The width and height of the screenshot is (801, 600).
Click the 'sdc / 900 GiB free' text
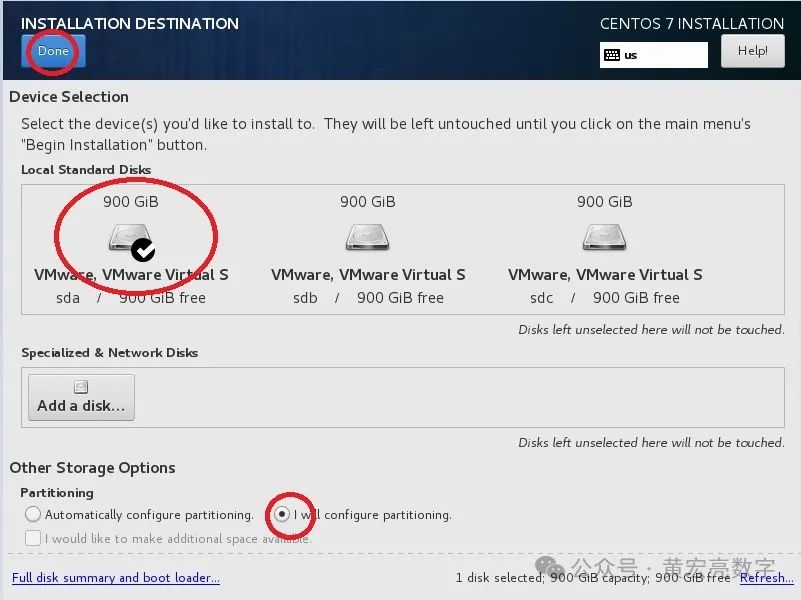click(605, 298)
